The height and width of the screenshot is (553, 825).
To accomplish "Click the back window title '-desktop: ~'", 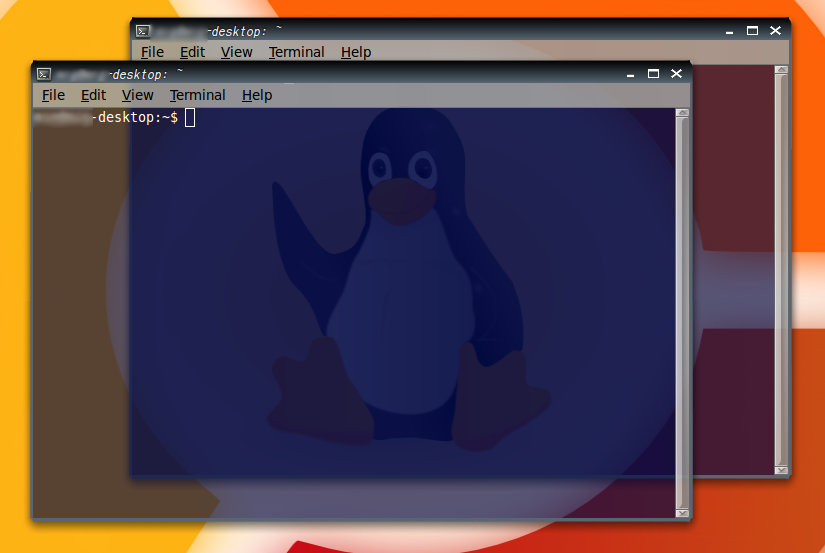I will tap(245, 31).
